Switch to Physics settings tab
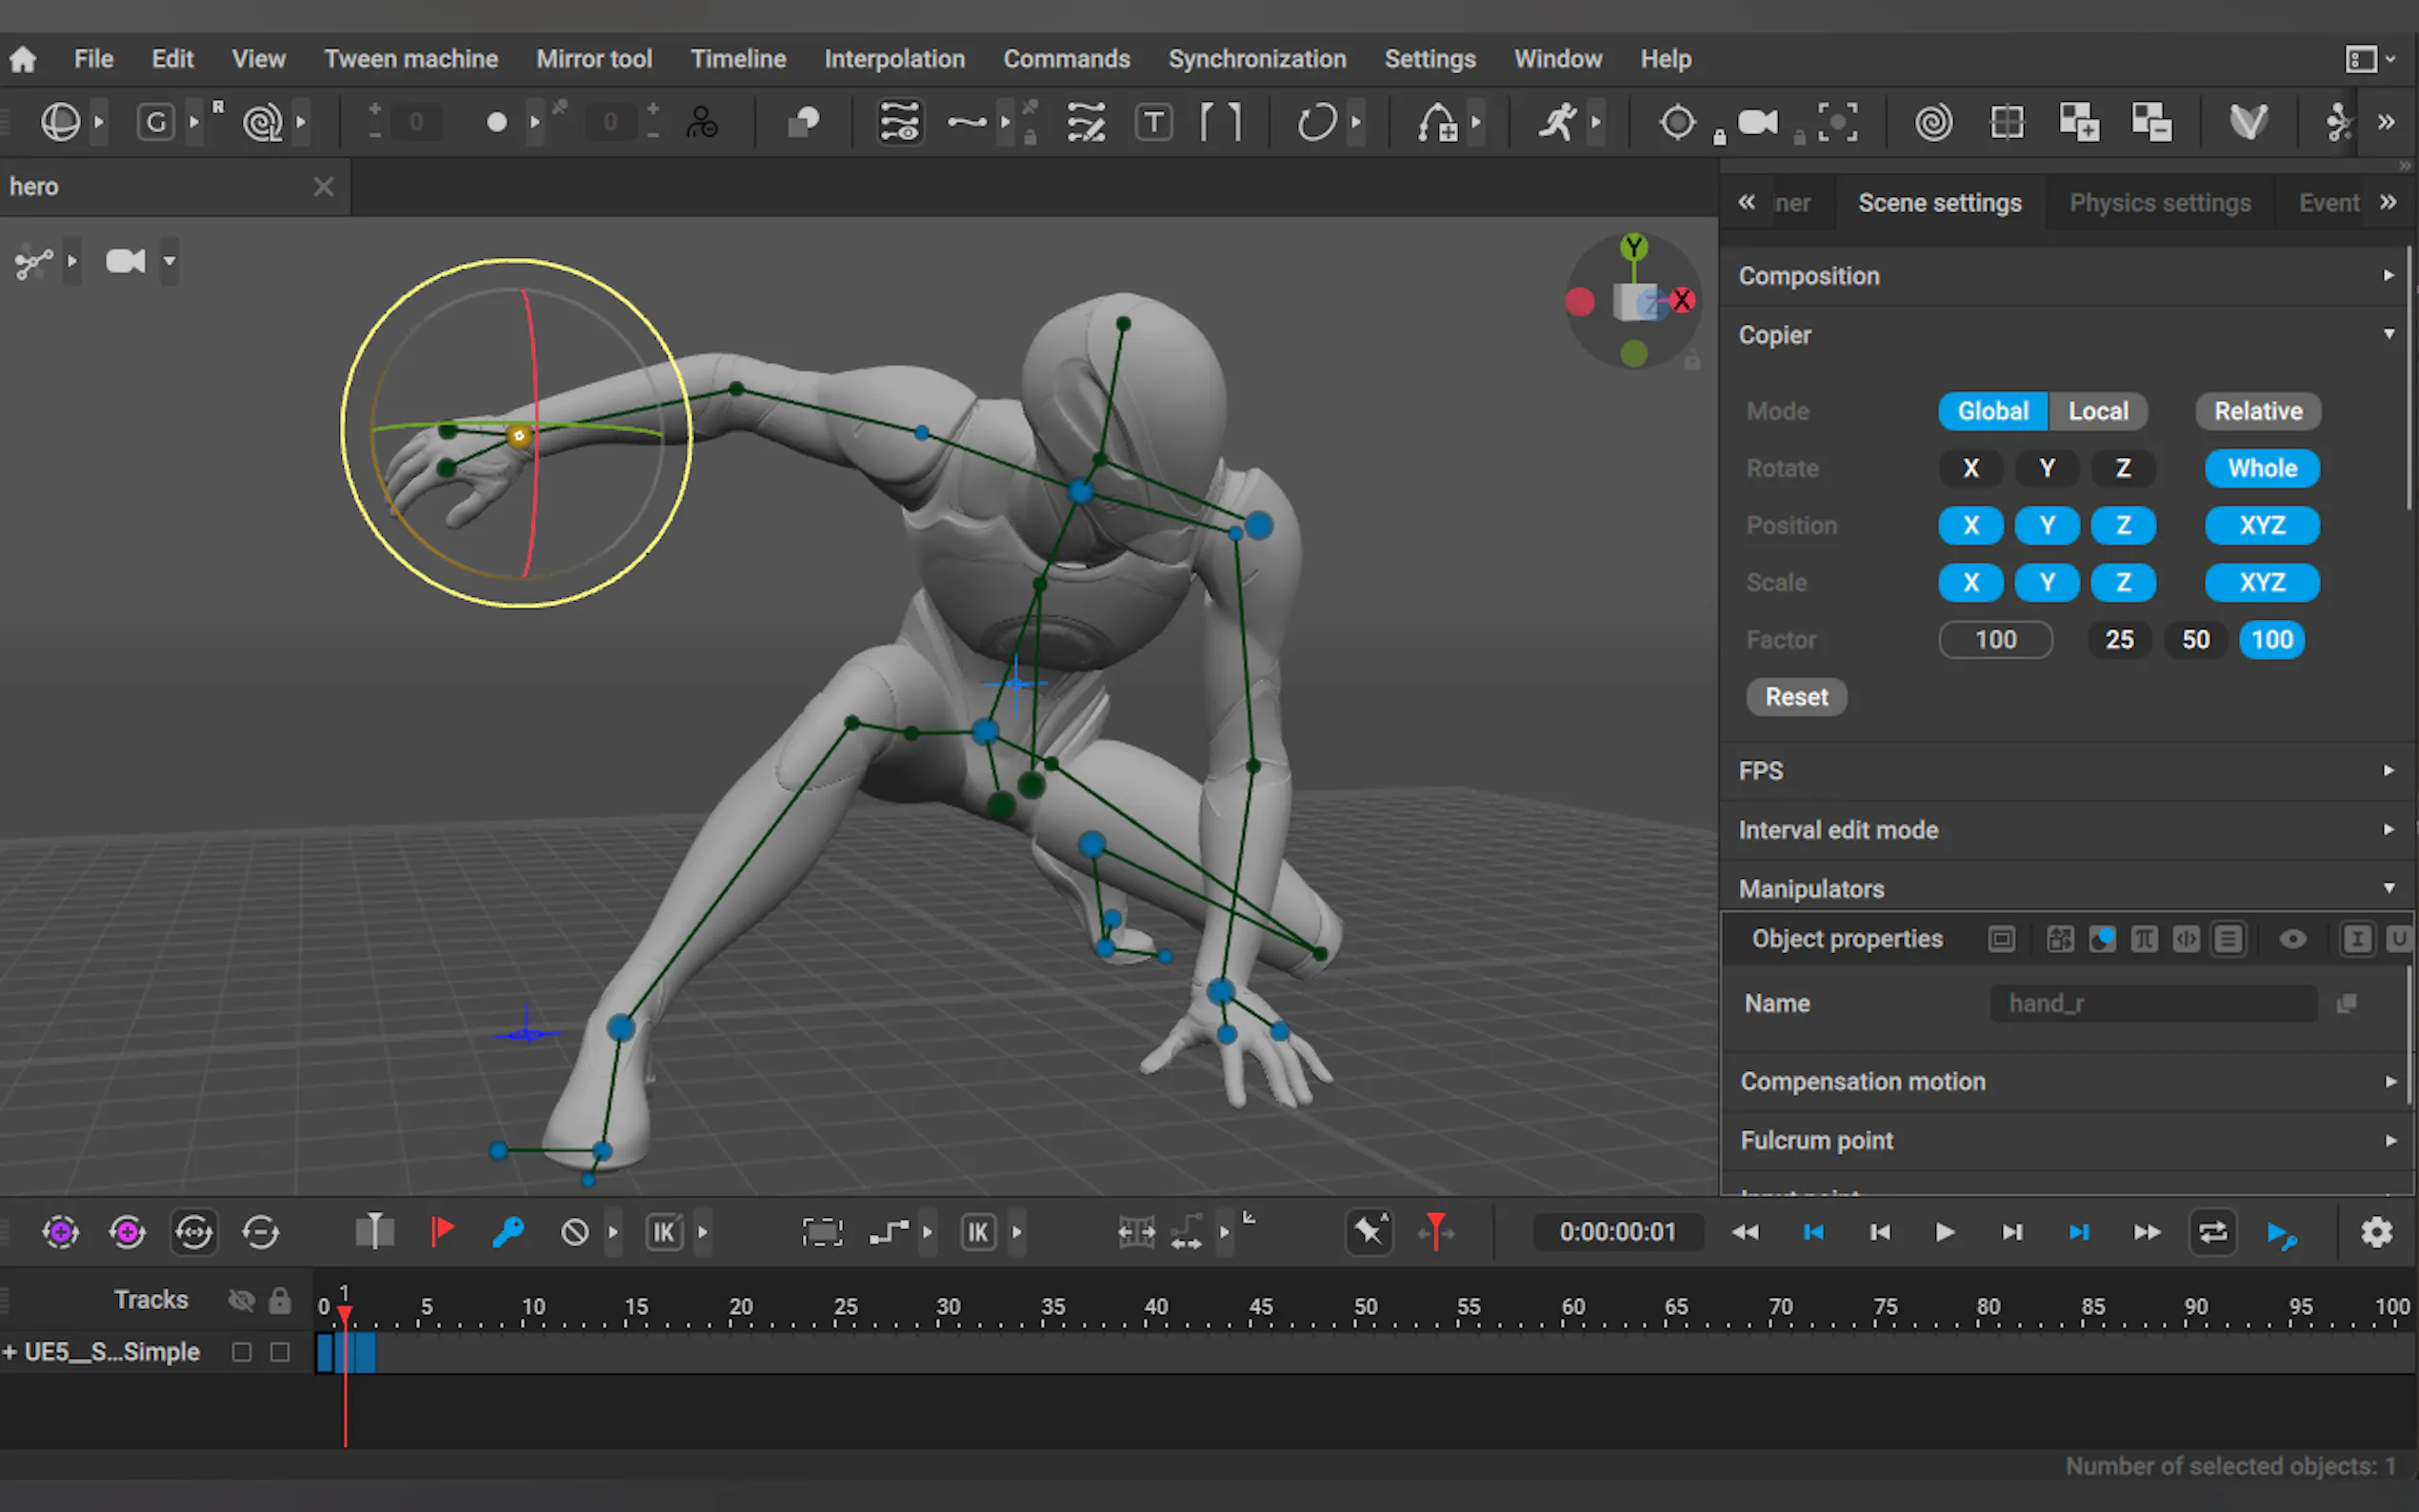 [x=2159, y=203]
